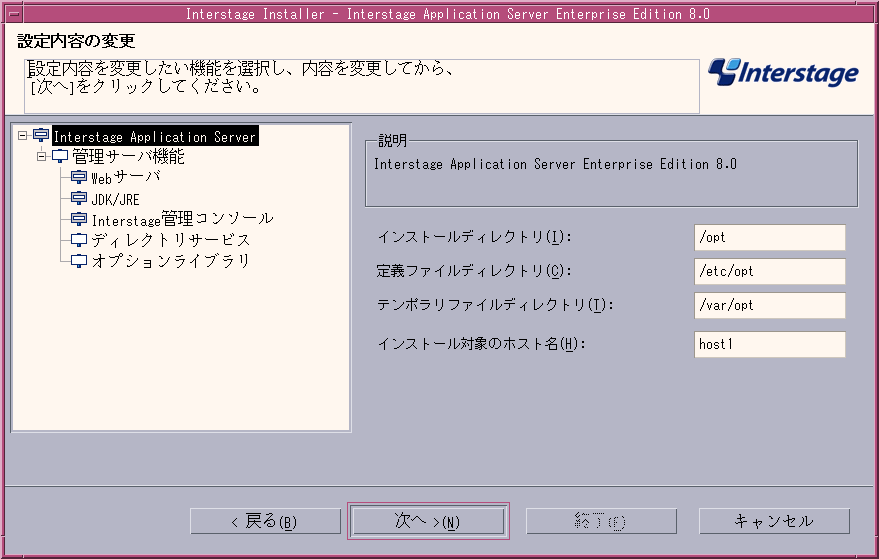Click the ディレクトリサービス component icon
The height and width of the screenshot is (559, 879).
[79, 240]
